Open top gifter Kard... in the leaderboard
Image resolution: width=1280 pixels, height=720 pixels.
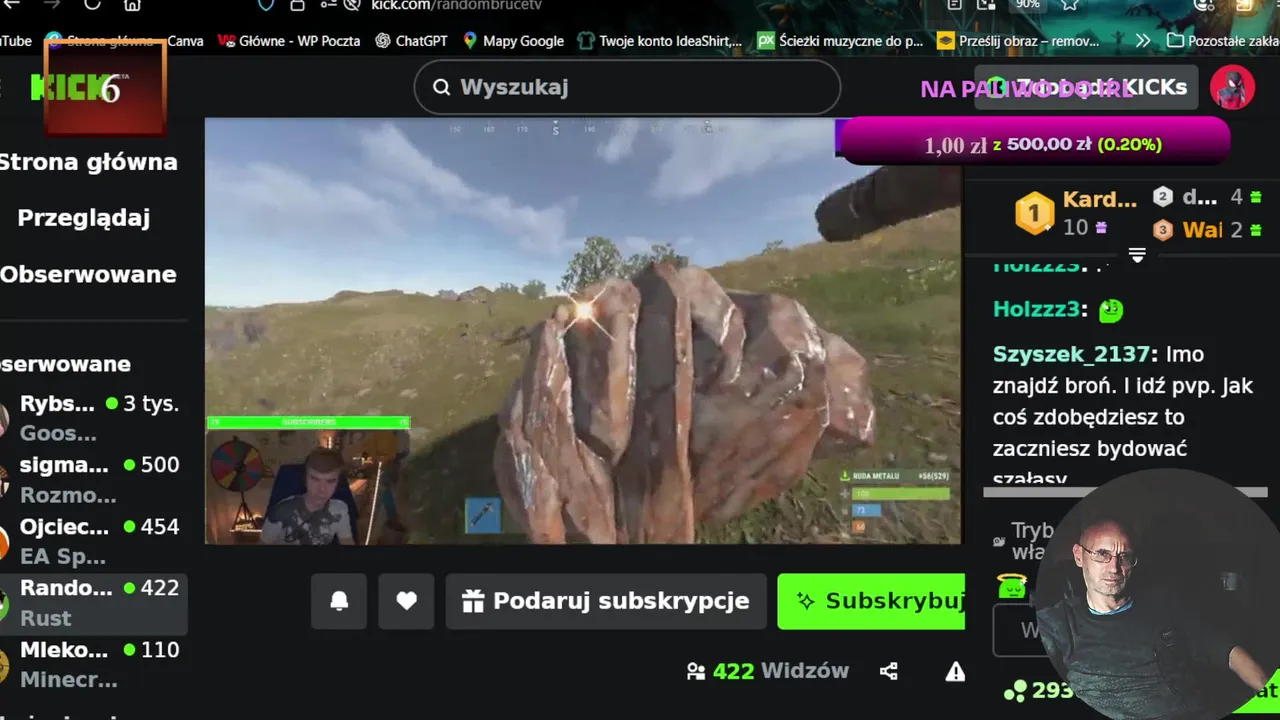coord(1076,212)
